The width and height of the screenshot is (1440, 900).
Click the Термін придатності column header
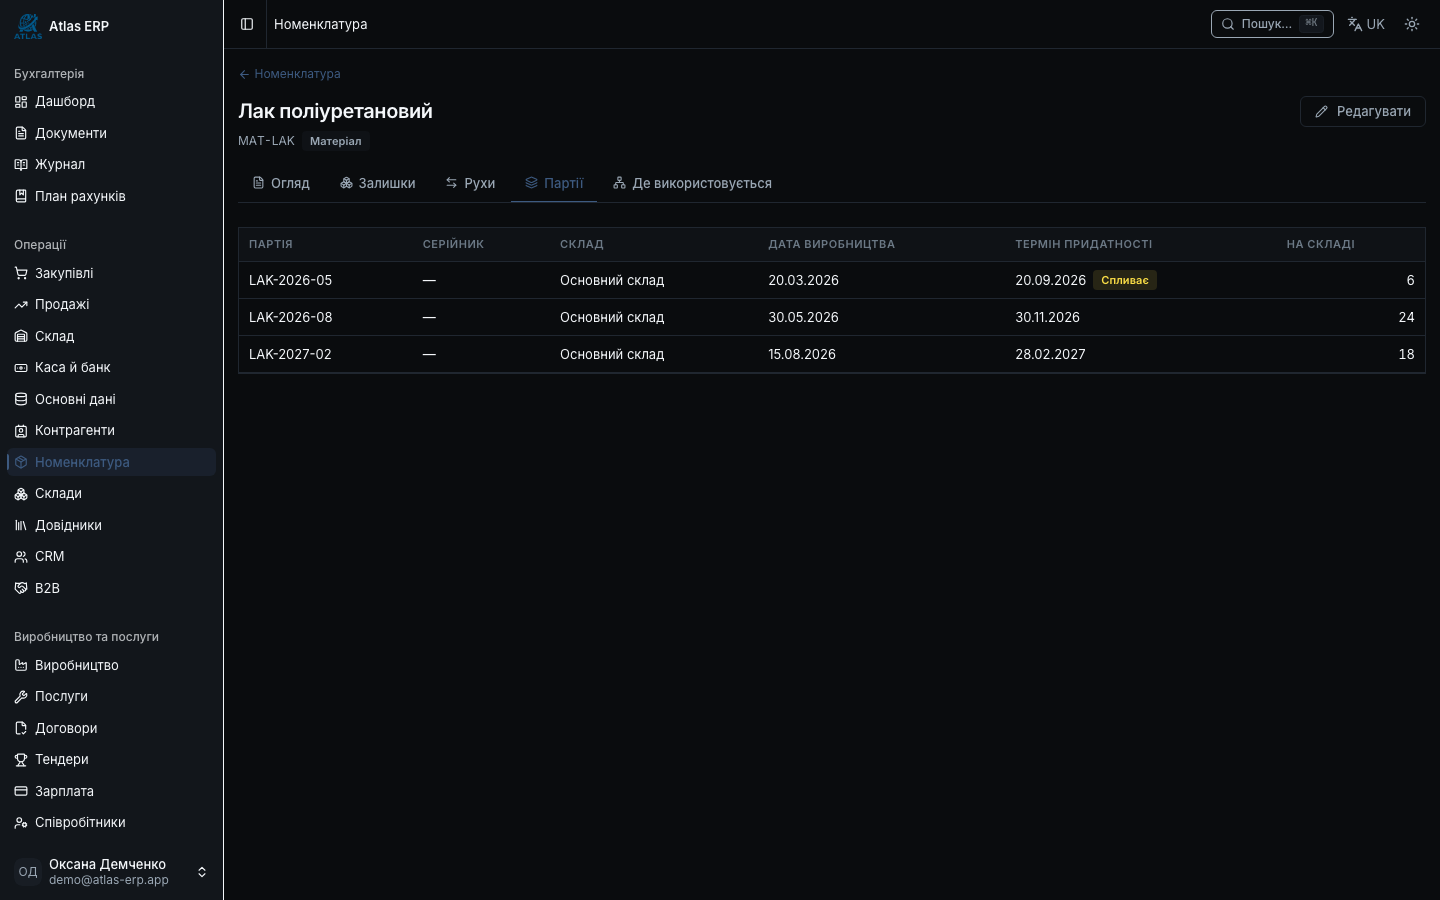(1083, 244)
